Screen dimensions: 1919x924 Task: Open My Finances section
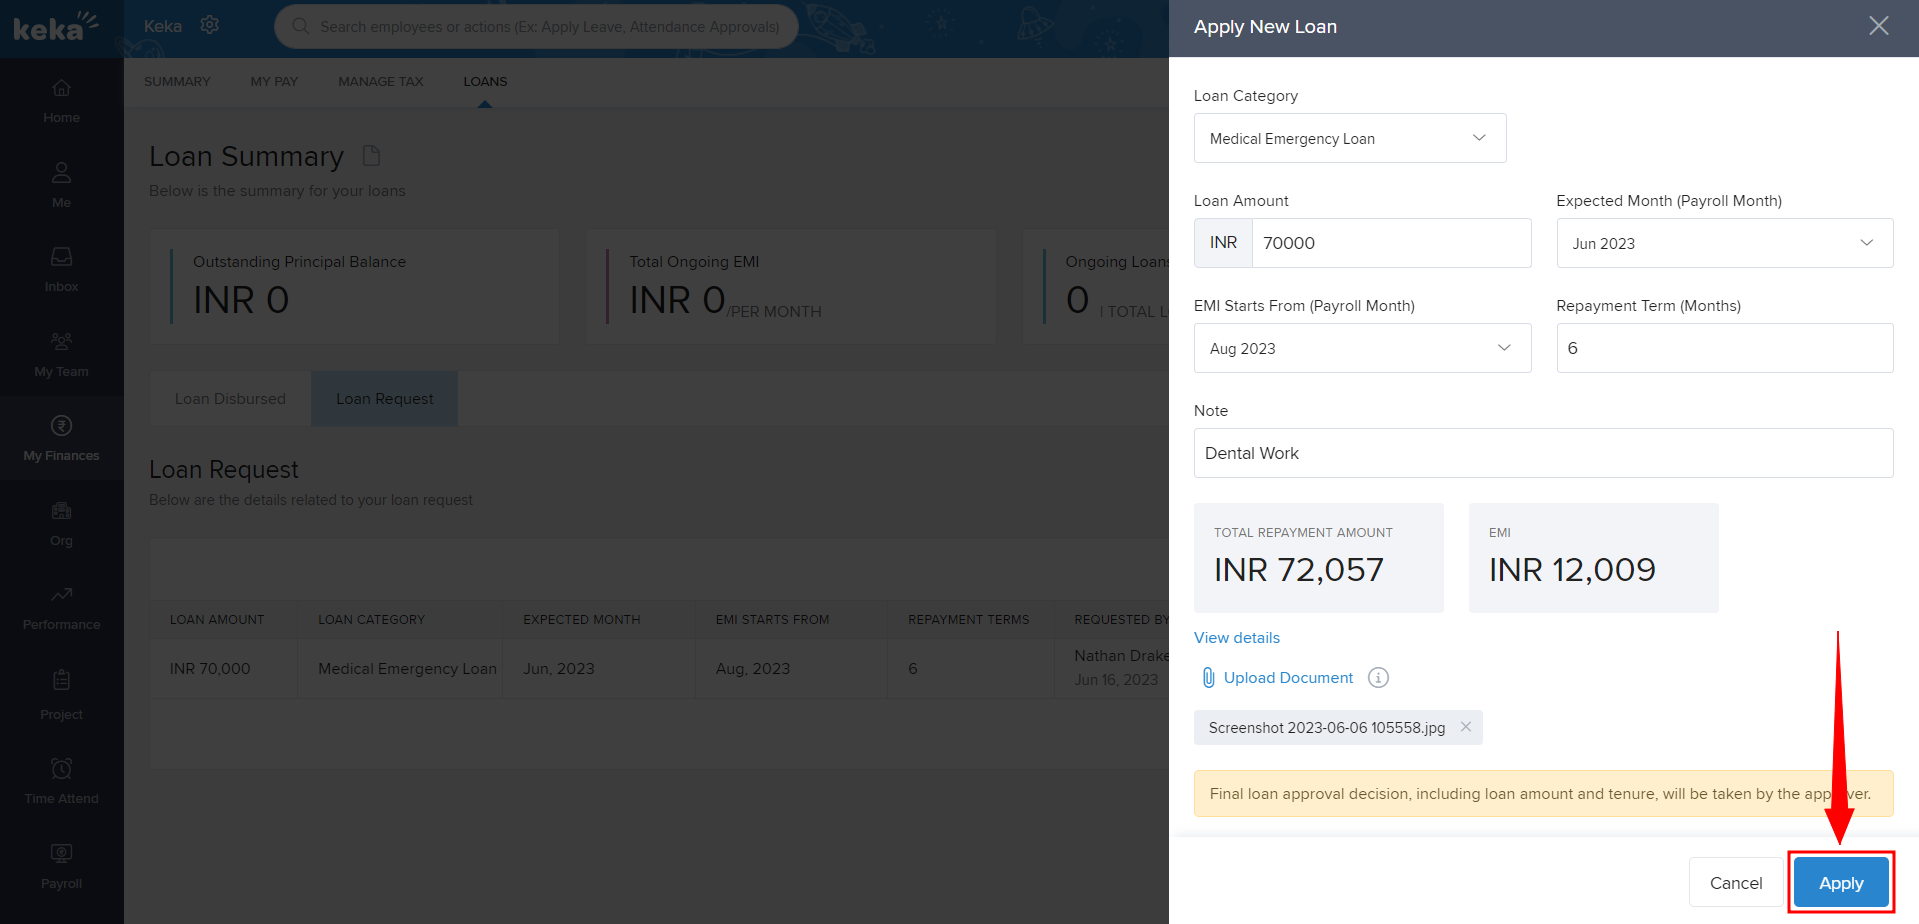coord(61,439)
